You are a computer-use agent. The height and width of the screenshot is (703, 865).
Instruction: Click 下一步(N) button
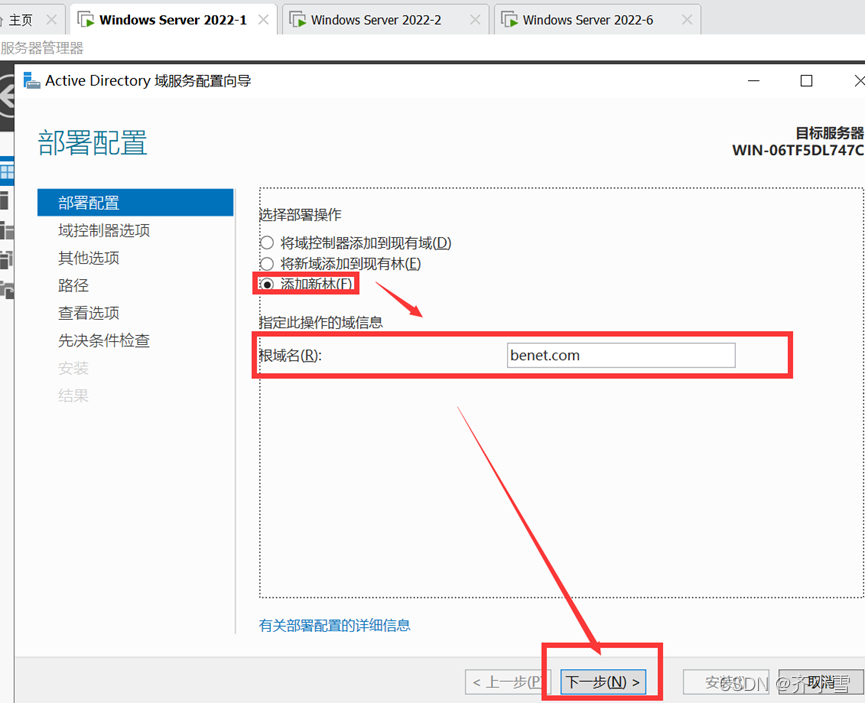pyautogui.click(x=602, y=682)
